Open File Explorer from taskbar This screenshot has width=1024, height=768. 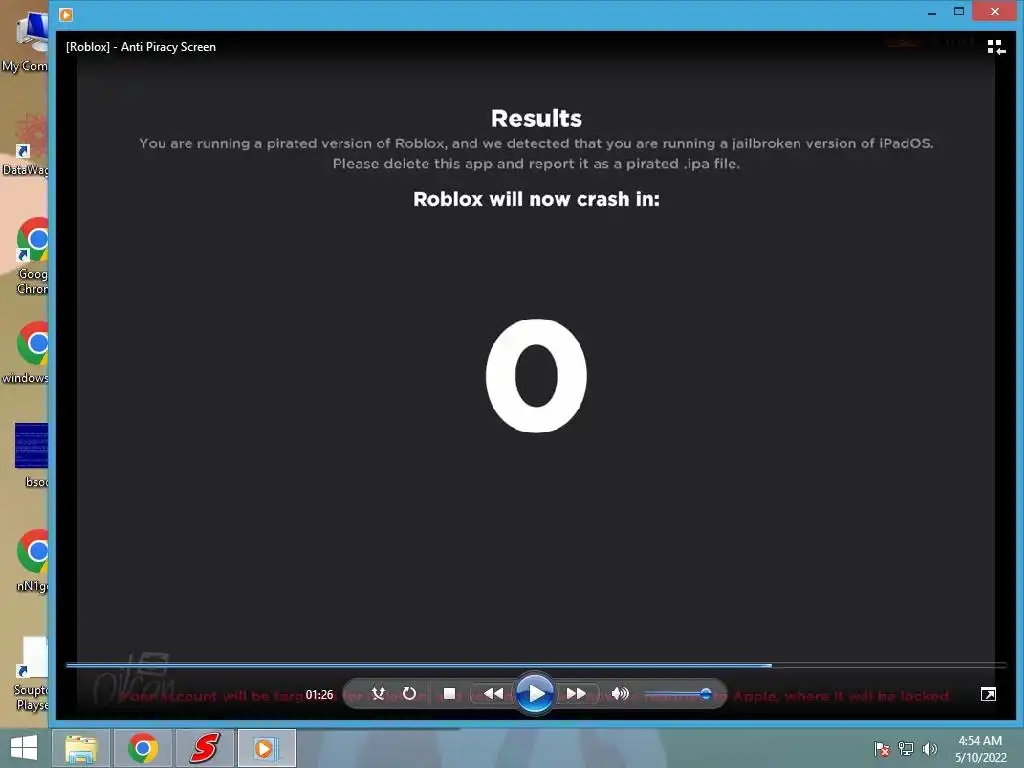[x=81, y=748]
